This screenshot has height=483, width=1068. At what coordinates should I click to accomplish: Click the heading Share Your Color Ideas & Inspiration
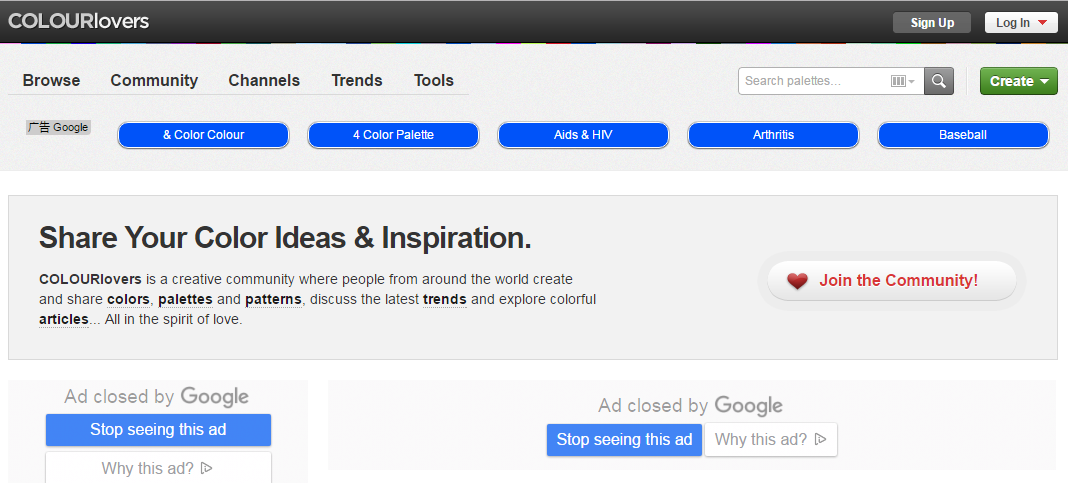(285, 238)
